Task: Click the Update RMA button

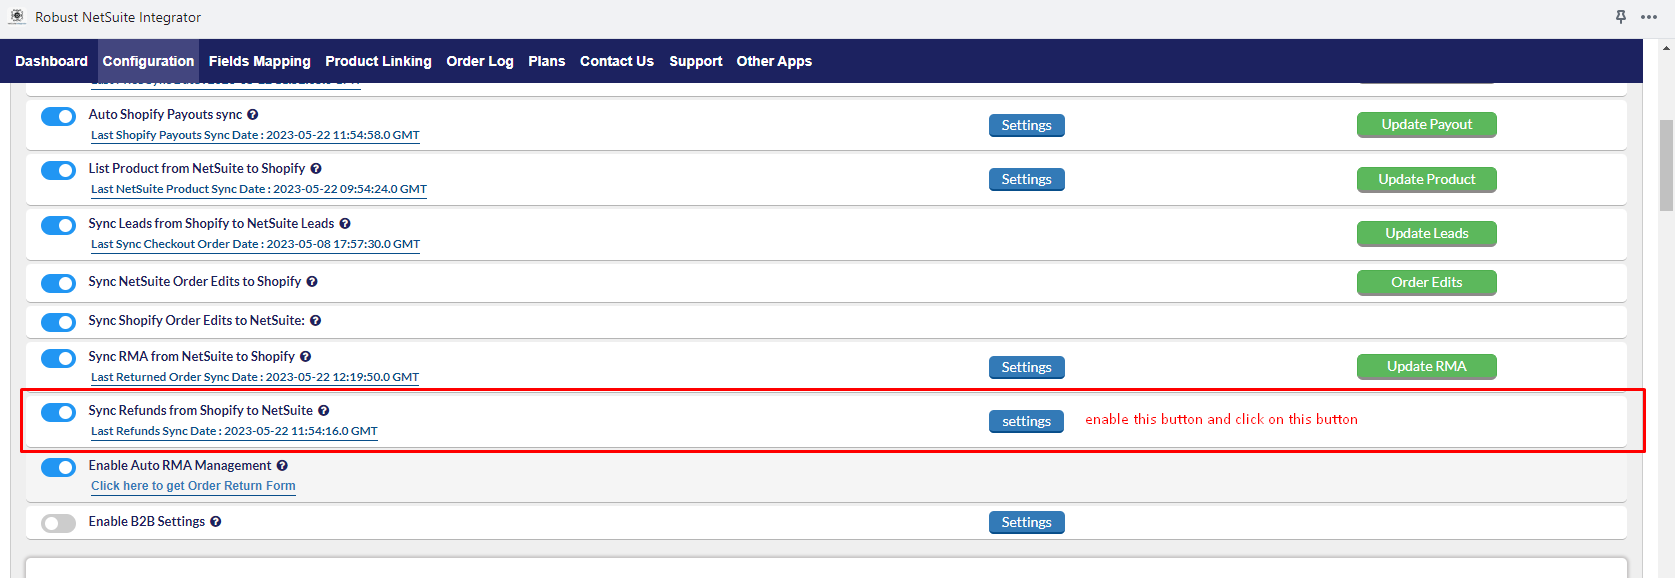Action: point(1426,366)
